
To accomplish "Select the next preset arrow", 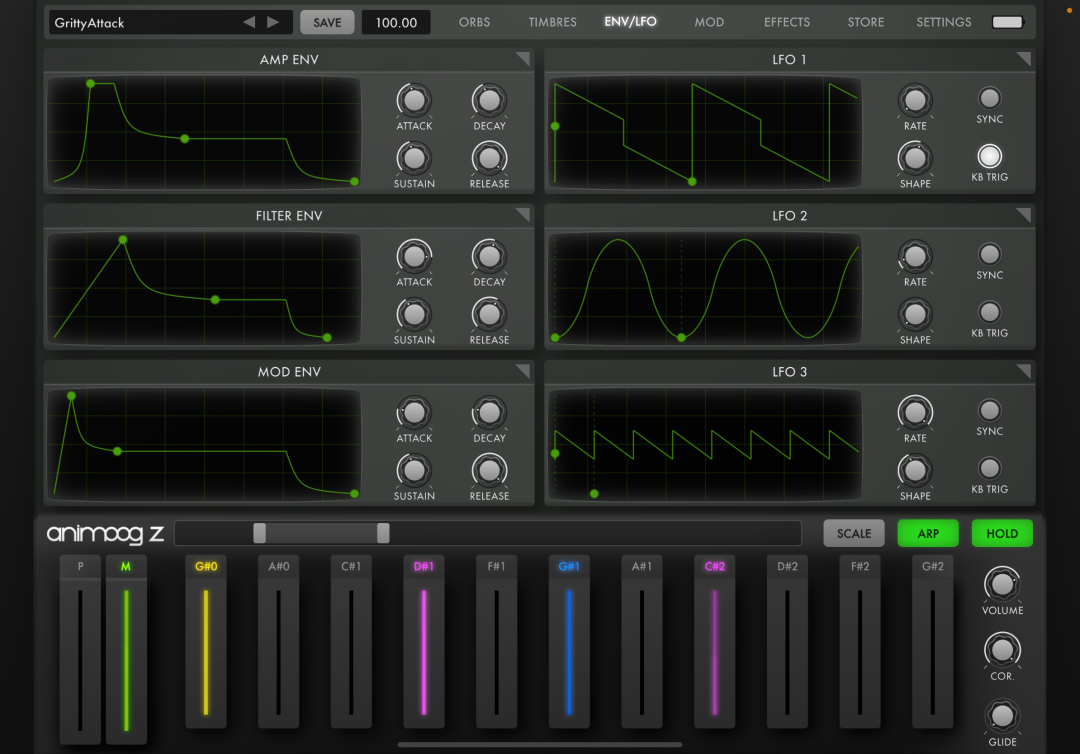I will click(273, 22).
